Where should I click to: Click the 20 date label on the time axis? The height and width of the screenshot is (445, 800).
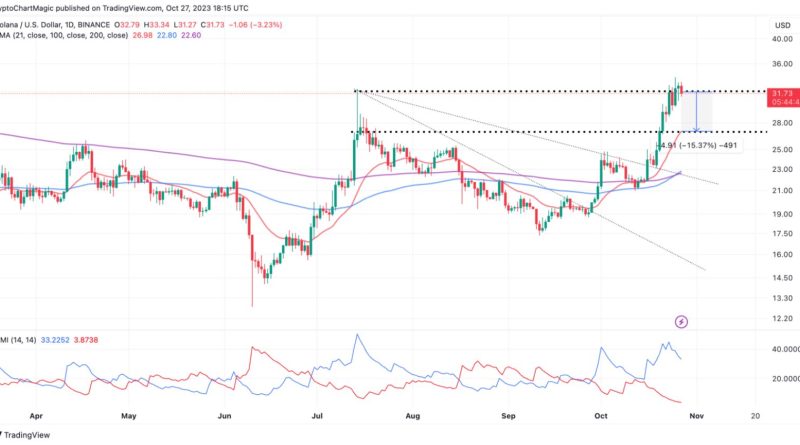756,416
